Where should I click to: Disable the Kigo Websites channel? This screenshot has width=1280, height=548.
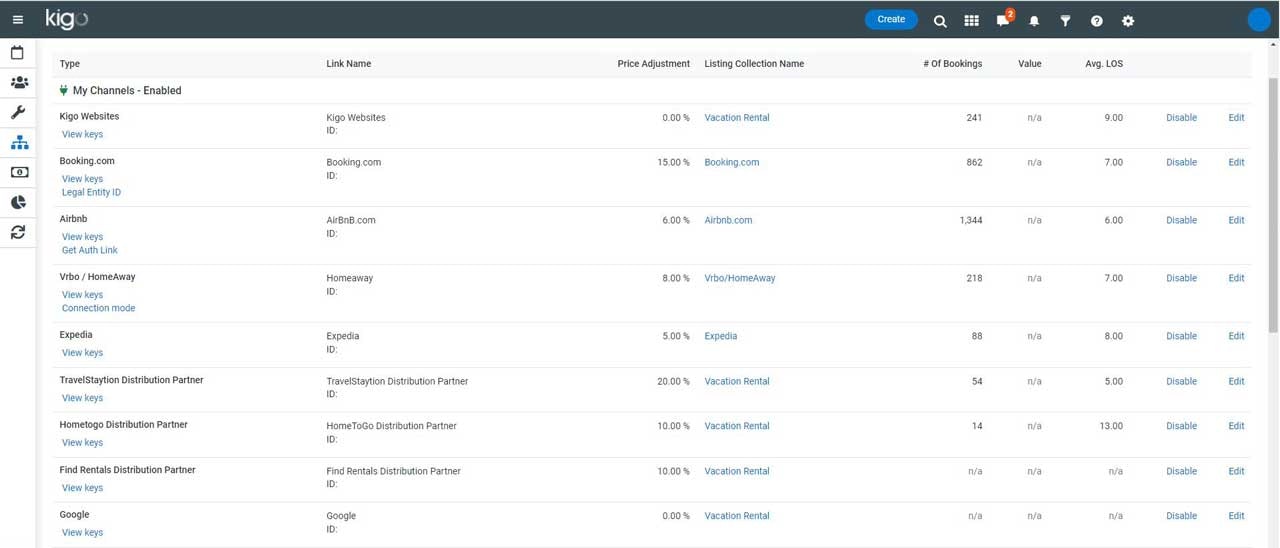point(1181,117)
